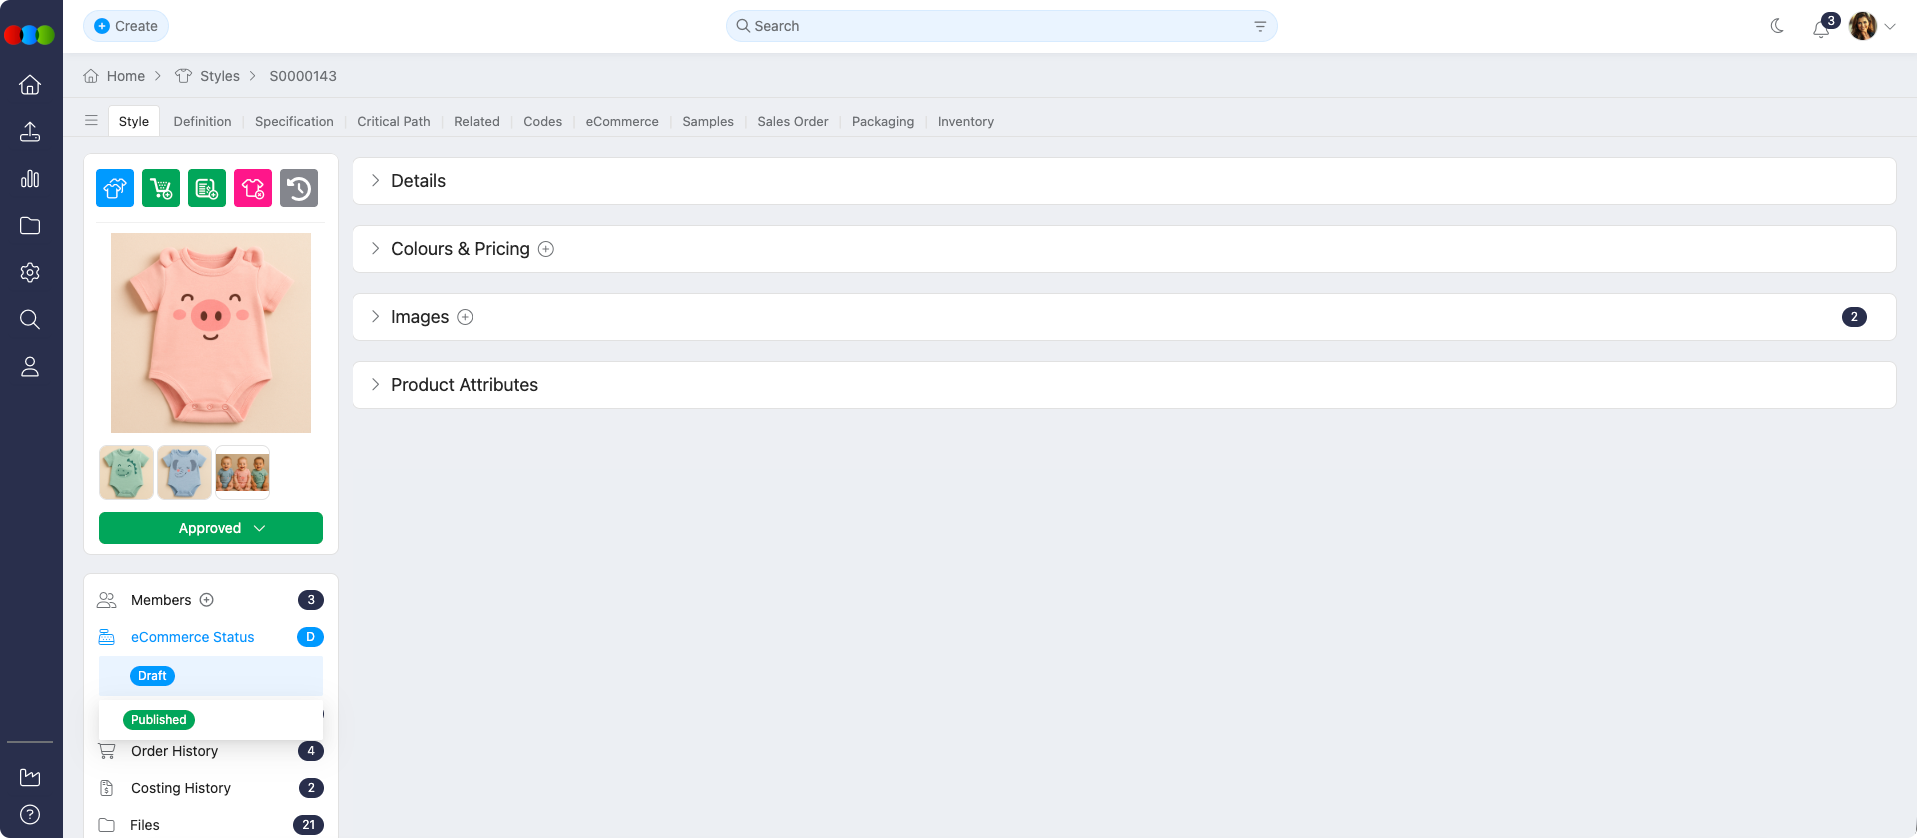Click the S0000143 breadcrumb text
The image size is (1917, 838).
coord(303,76)
